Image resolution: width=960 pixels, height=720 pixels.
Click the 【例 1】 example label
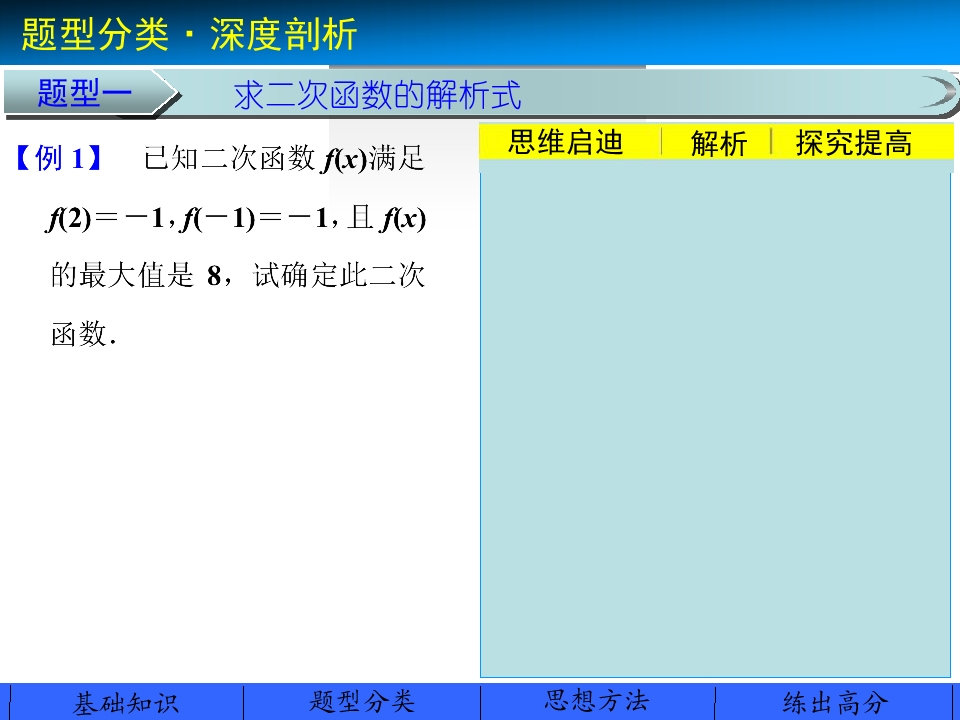point(58,158)
